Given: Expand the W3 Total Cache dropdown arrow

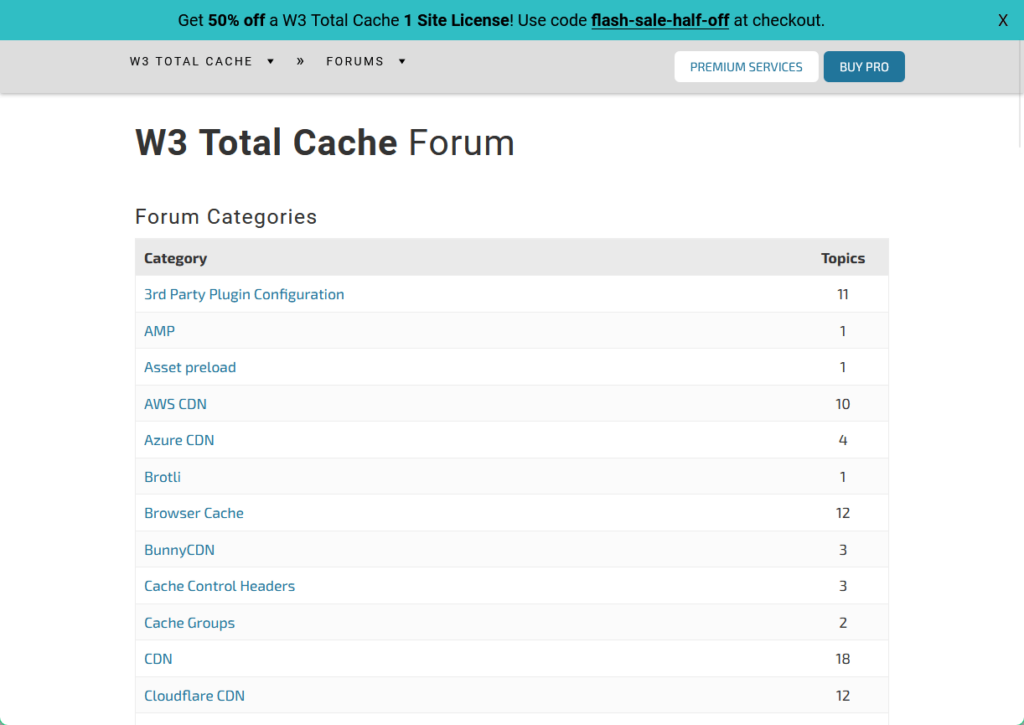Looking at the screenshot, I should pyautogui.click(x=270, y=61).
